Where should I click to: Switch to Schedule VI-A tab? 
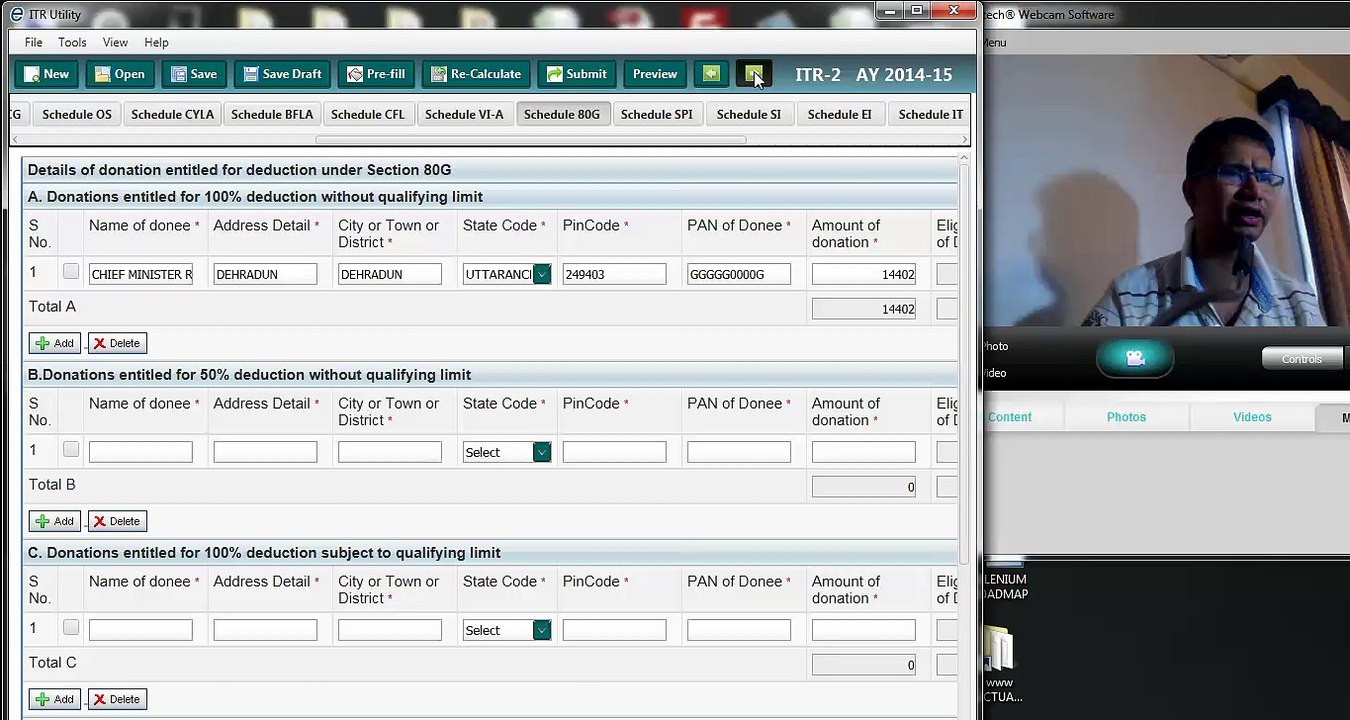coord(464,114)
